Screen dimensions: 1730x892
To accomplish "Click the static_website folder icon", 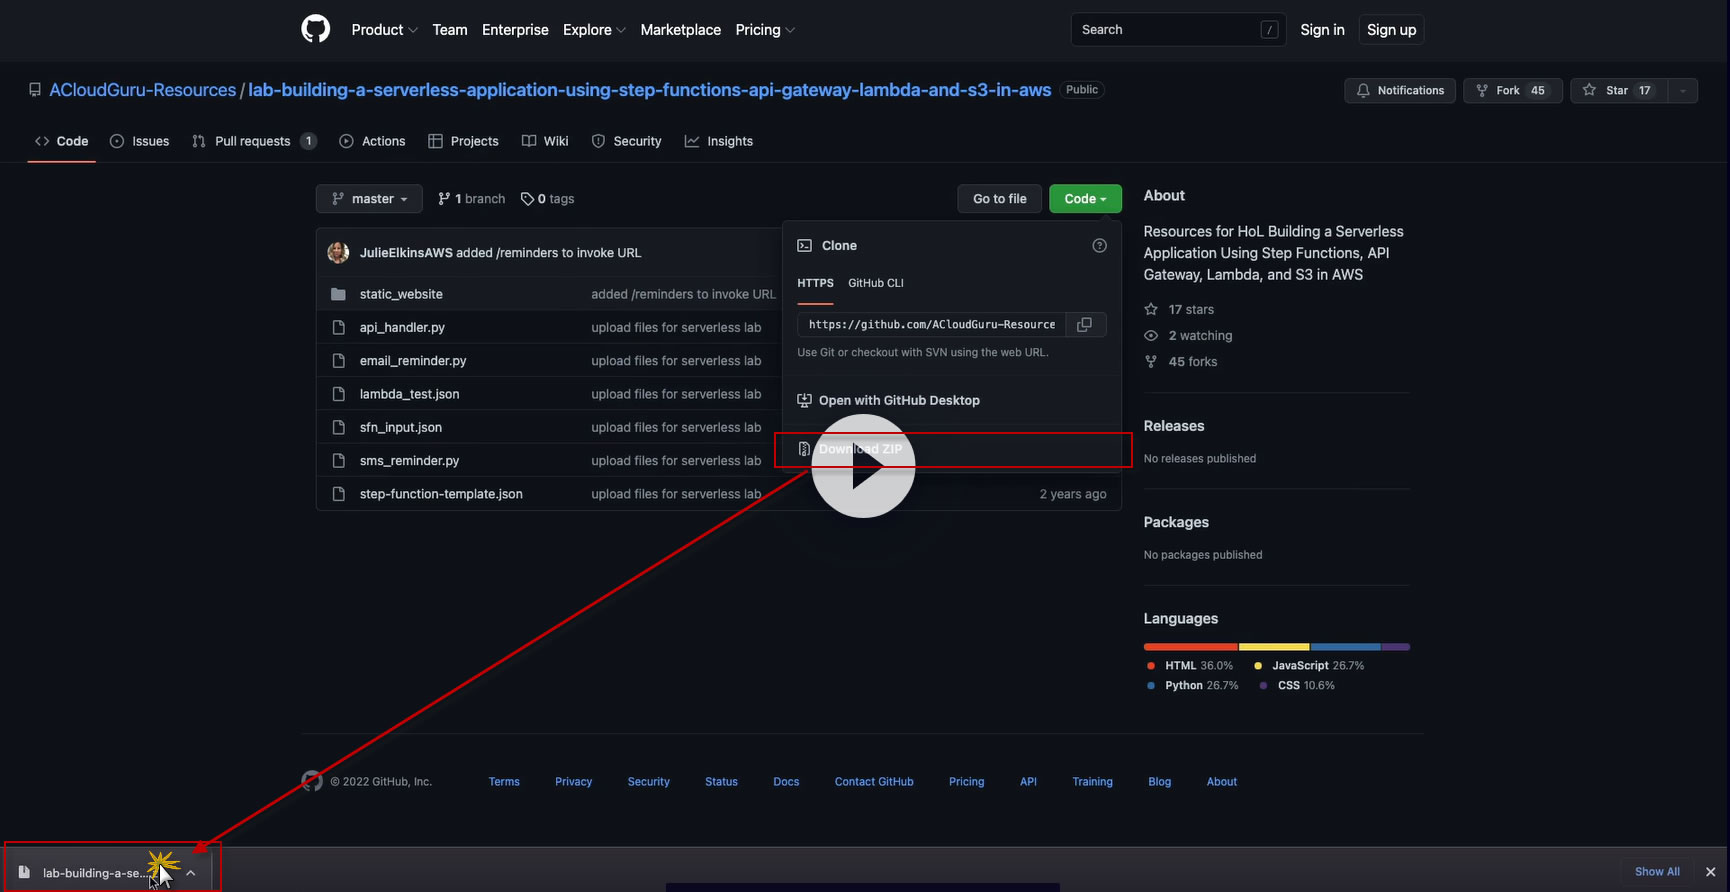I will [x=338, y=294].
